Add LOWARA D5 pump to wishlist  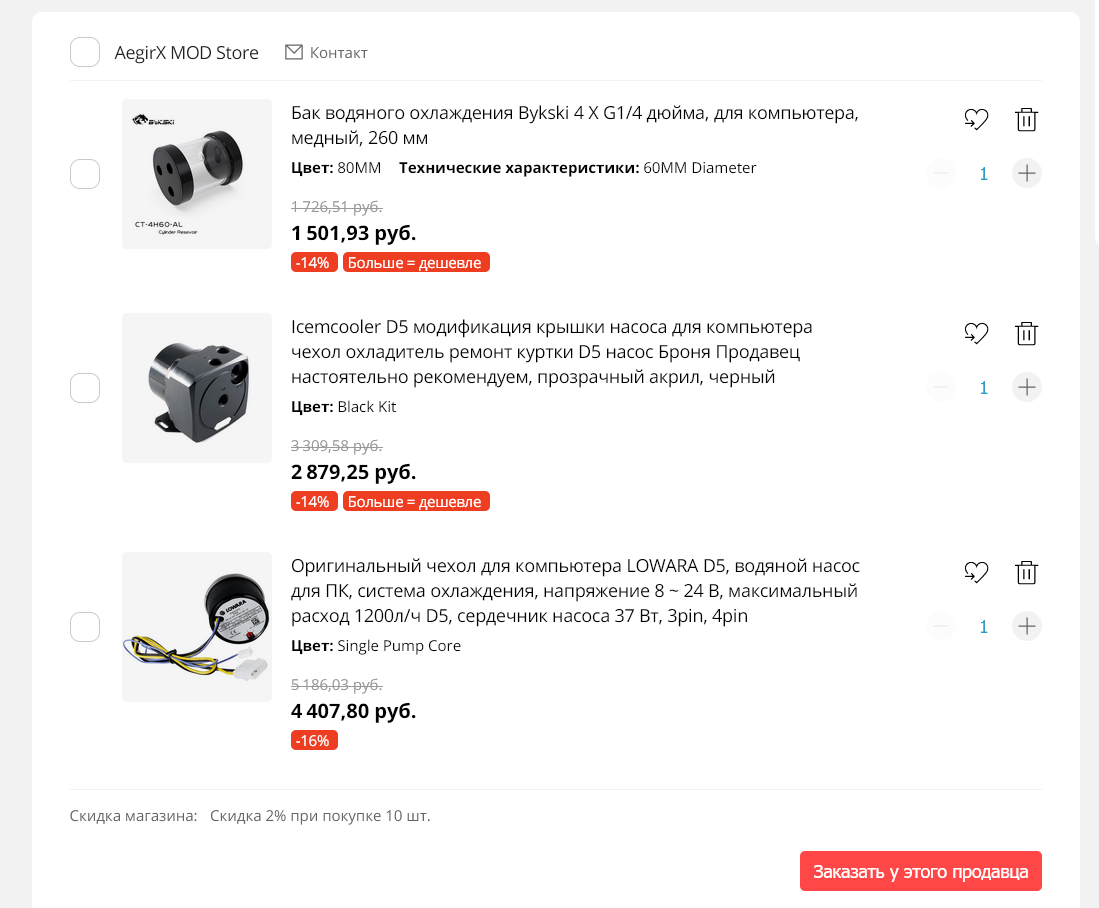pyautogui.click(x=975, y=573)
